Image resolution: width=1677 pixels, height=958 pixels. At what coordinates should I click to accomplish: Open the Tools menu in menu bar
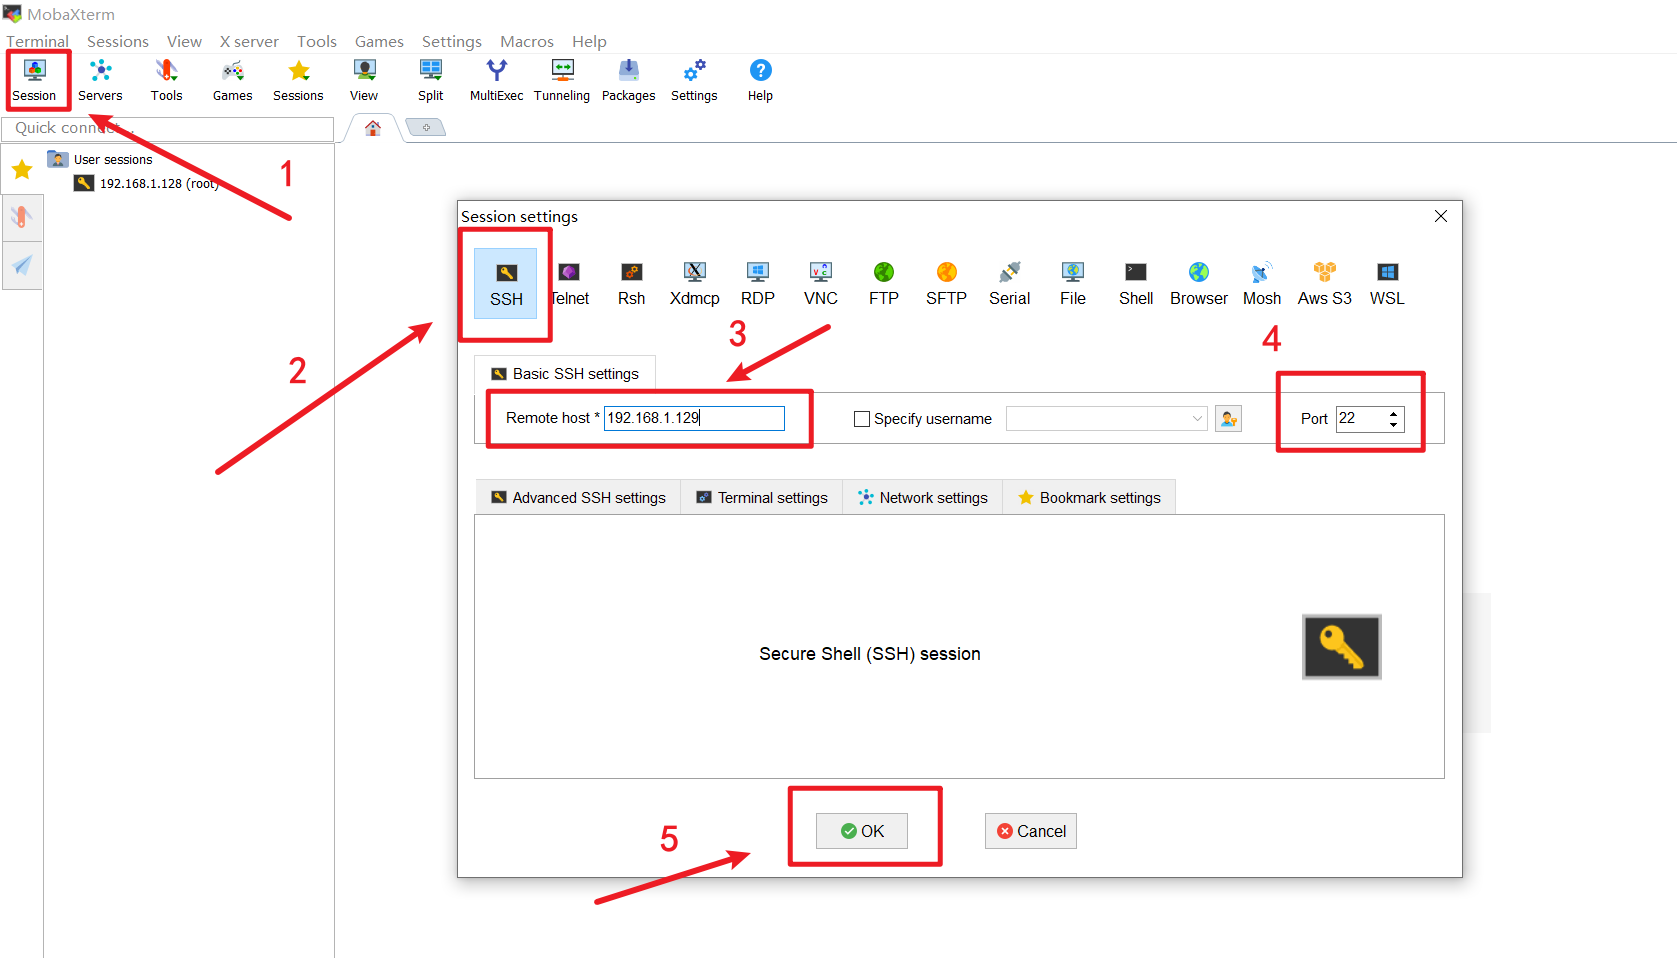316,42
